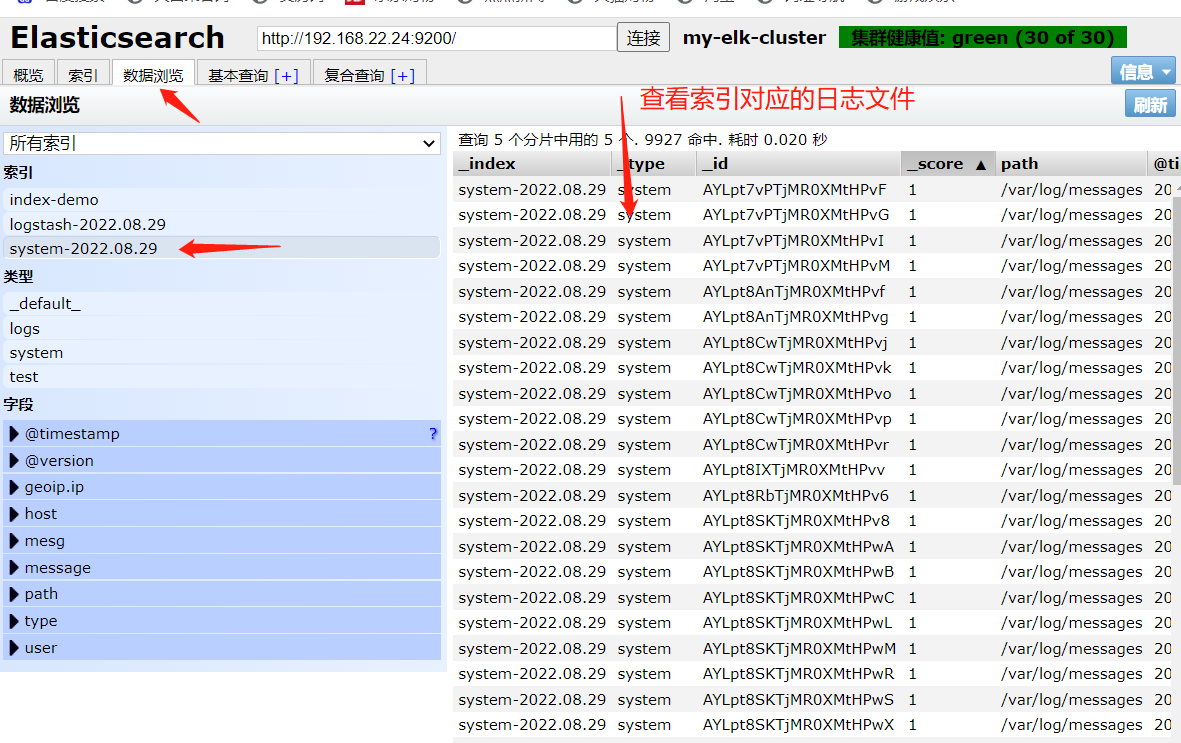This screenshot has width=1181, height=743.
Task: Click row with id AYLpt7vPTjMR0XMtHPvI
Action: [x=813, y=240]
